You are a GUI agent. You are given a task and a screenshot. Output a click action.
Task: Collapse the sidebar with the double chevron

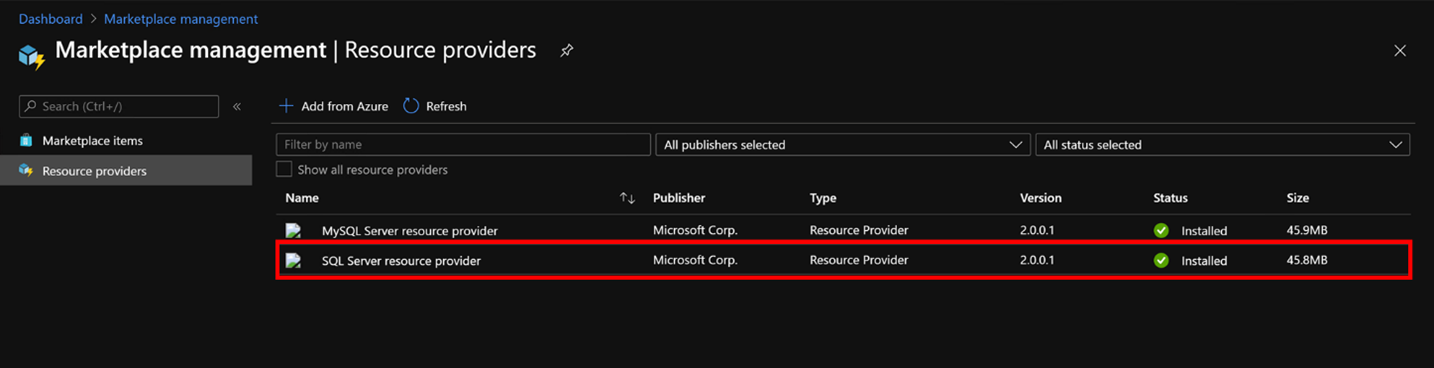(237, 106)
